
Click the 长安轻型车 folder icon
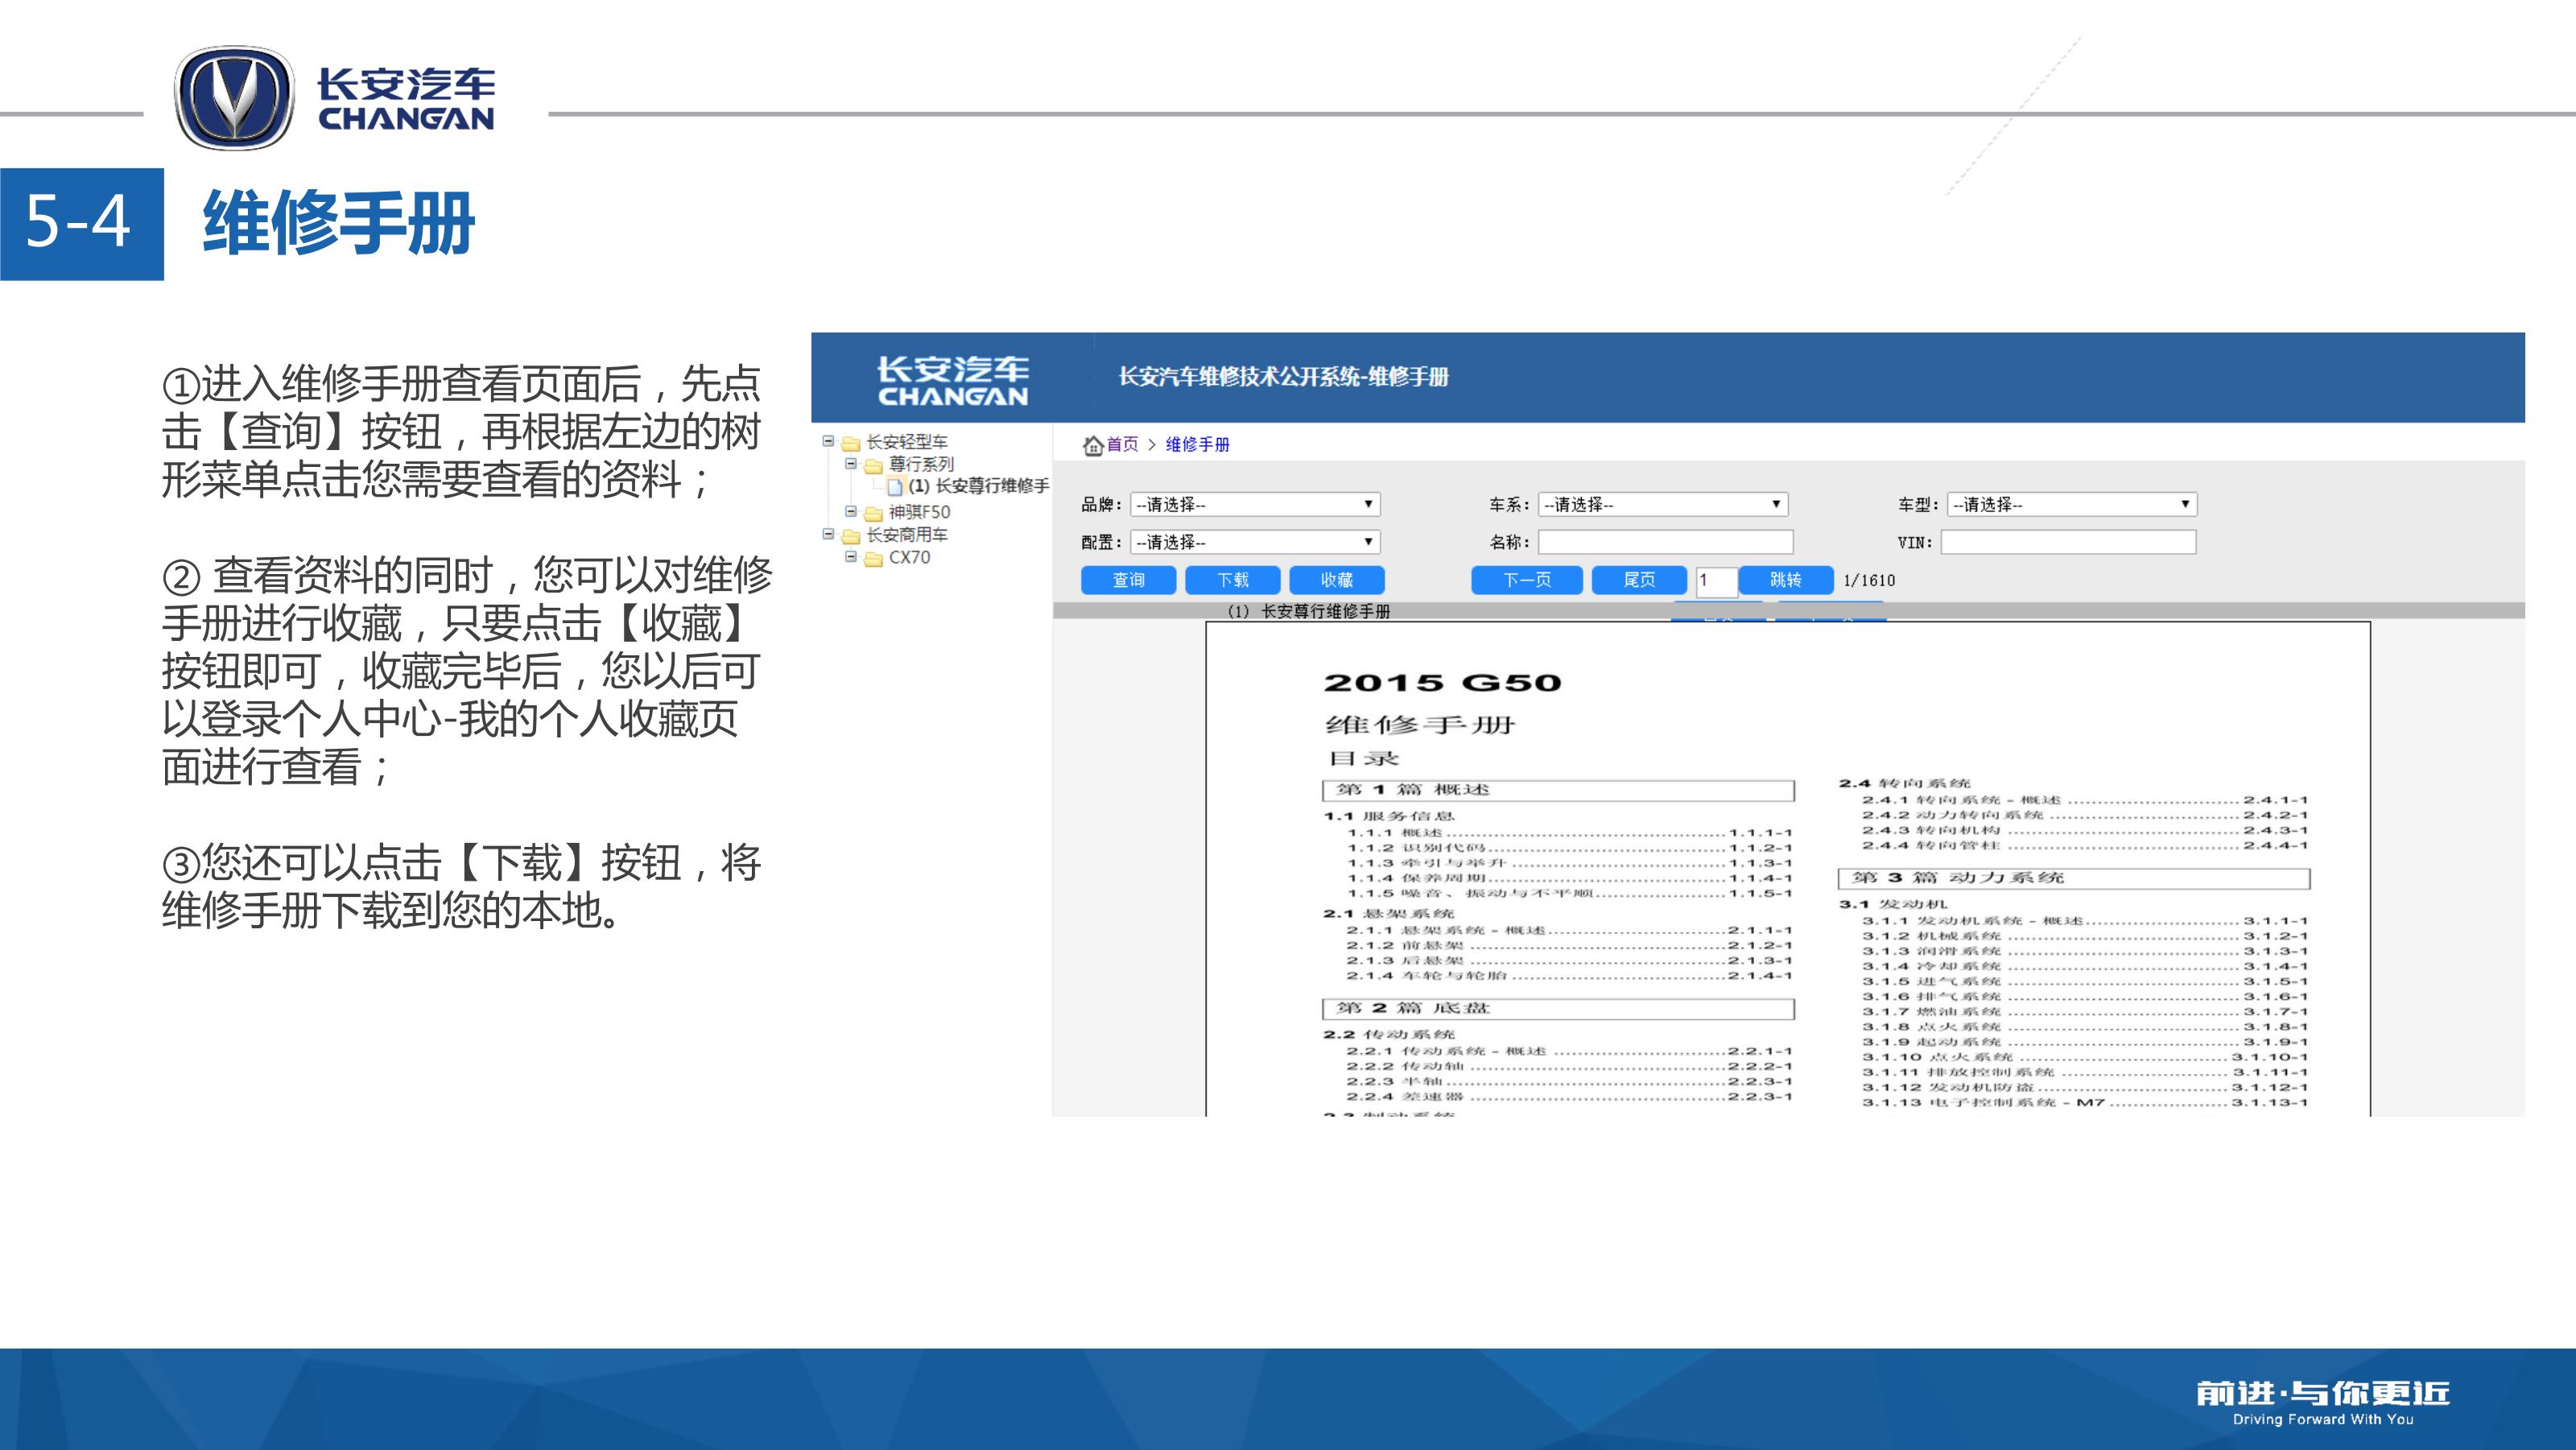click(851, 443)
